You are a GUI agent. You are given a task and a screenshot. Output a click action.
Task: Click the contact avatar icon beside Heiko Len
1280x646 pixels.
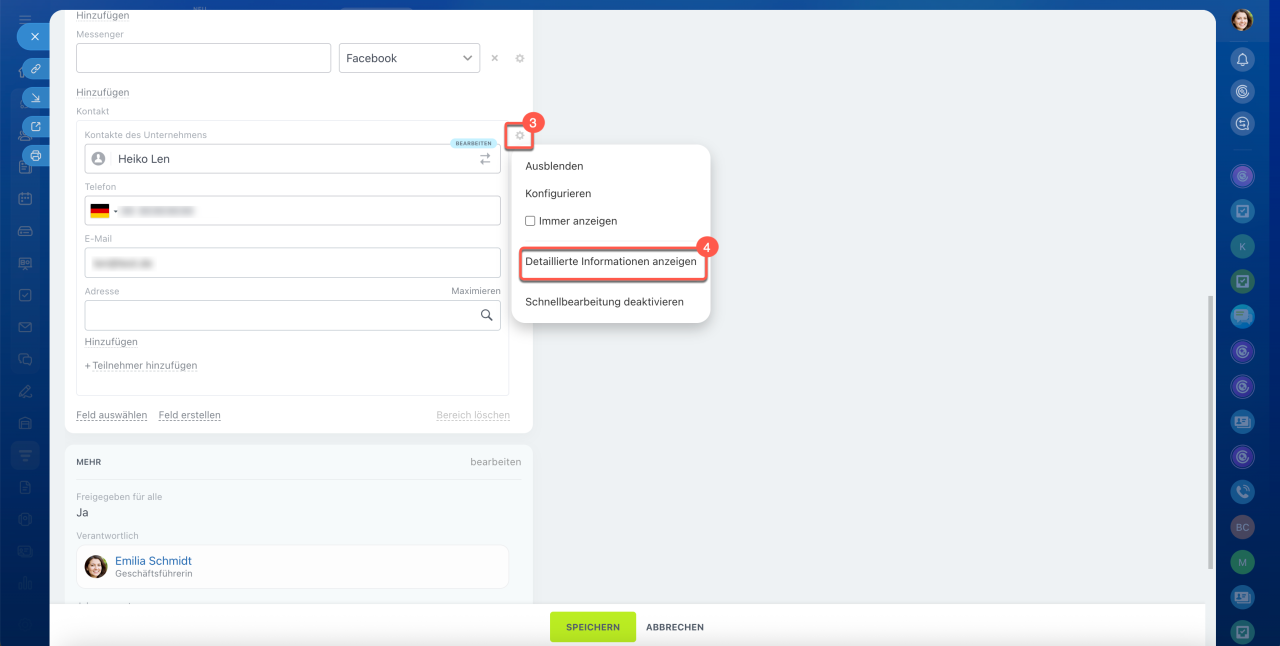[x=98, y=158]
